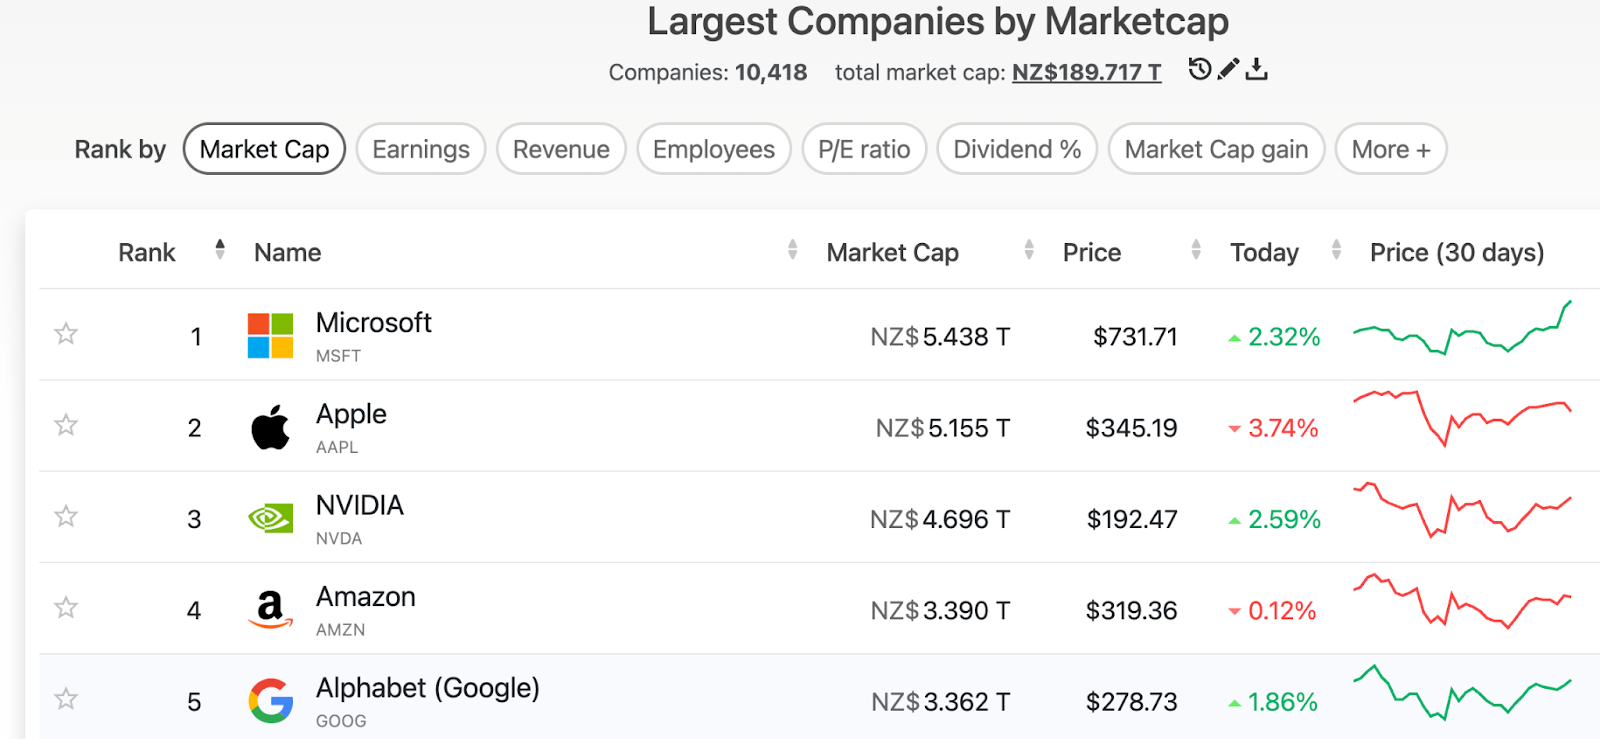The width and height of the screenshot is (1600, 739).
Task: Click the $345.19 price
Action: click(x=1132, y=428)
